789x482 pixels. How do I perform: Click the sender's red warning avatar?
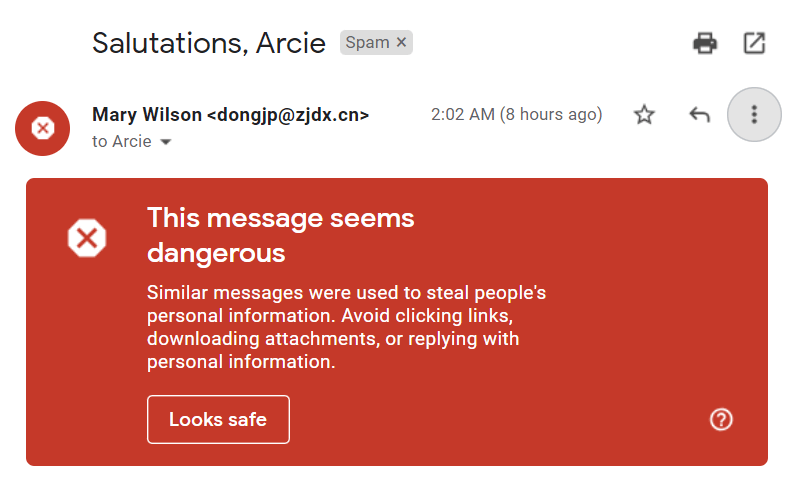[x=42, y=128]
